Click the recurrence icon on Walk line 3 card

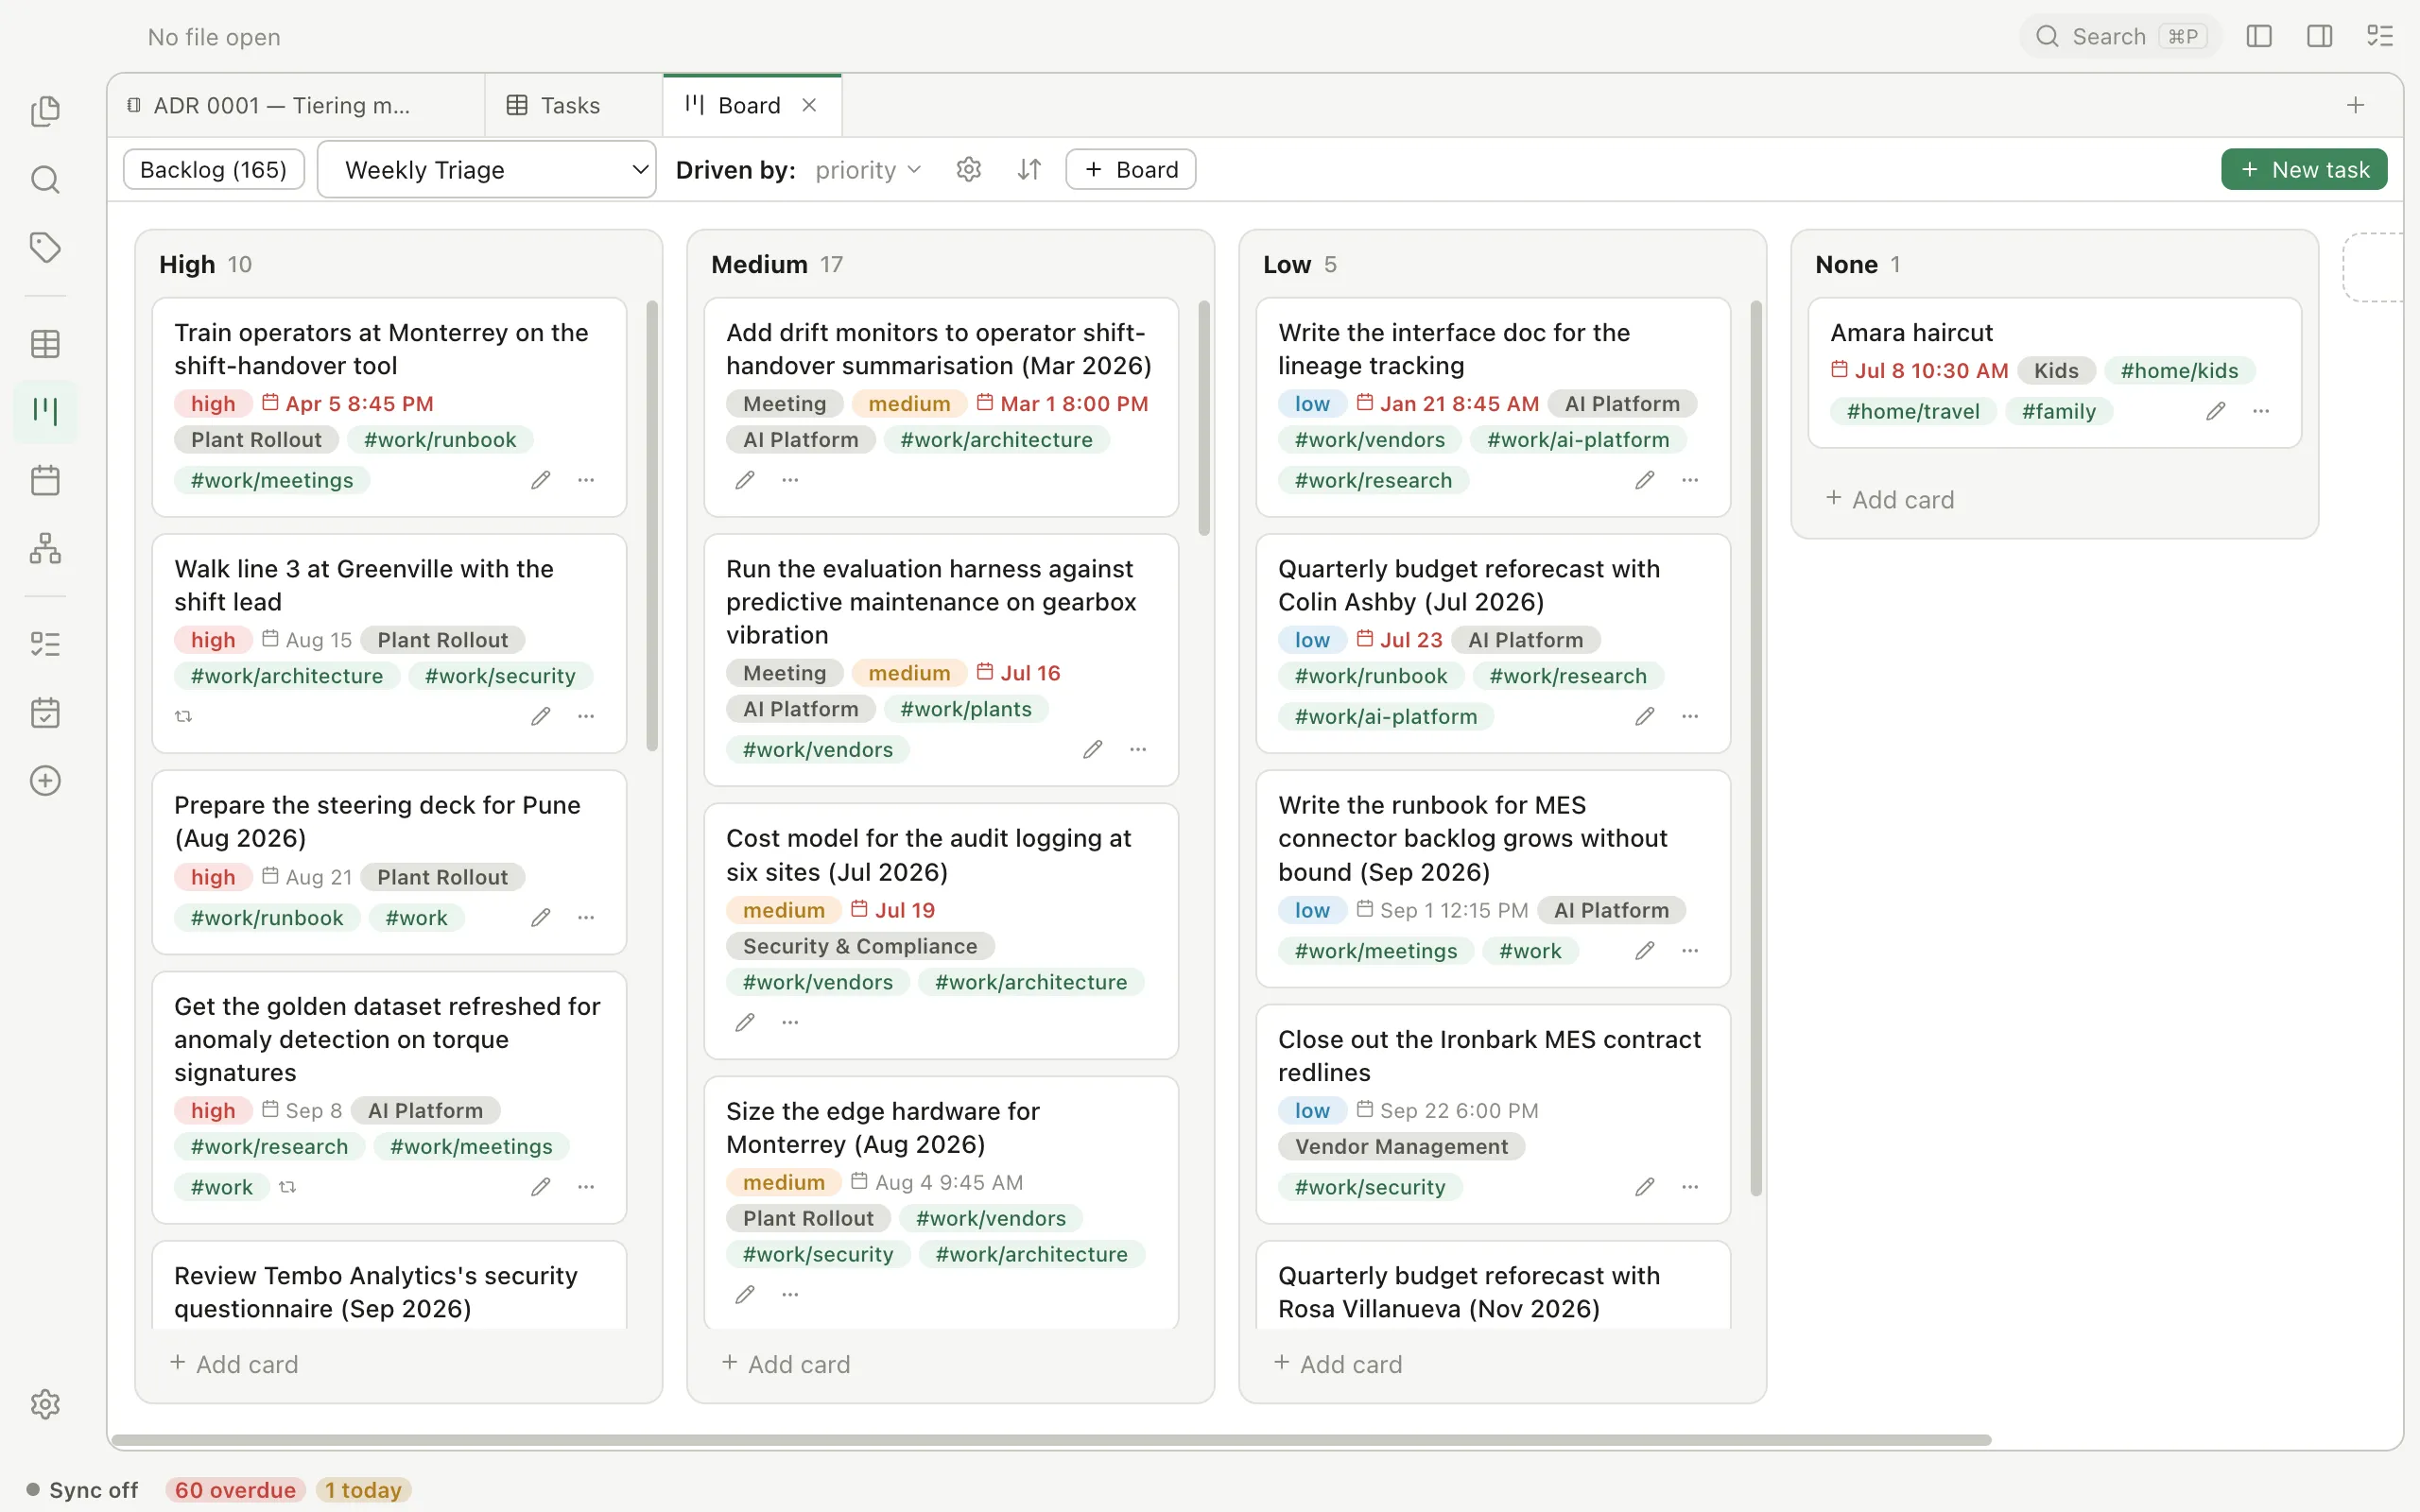pos(183,716)
